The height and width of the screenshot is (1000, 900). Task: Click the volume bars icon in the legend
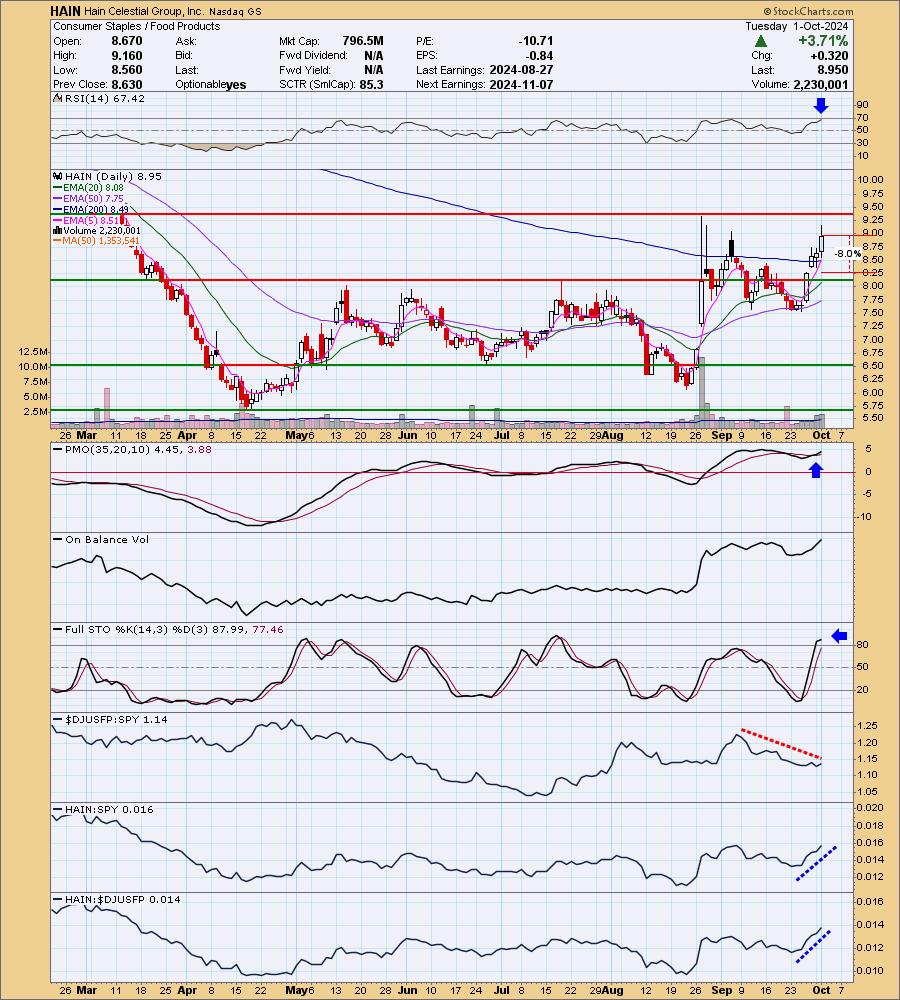click(58, 231)
